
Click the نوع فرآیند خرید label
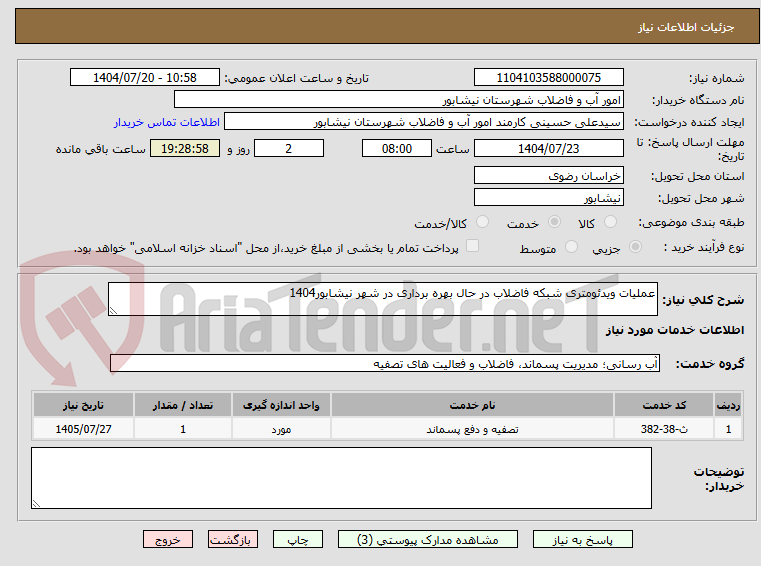pos(704,248)
